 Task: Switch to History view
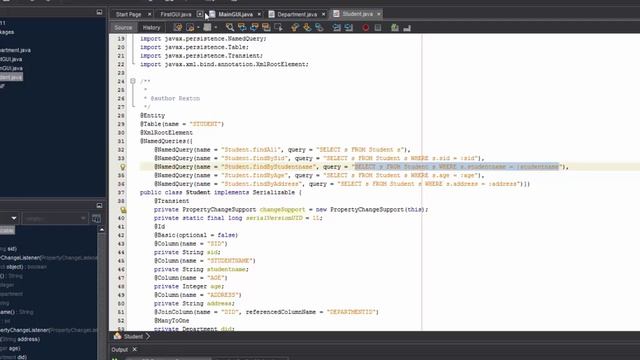point(151,27)
